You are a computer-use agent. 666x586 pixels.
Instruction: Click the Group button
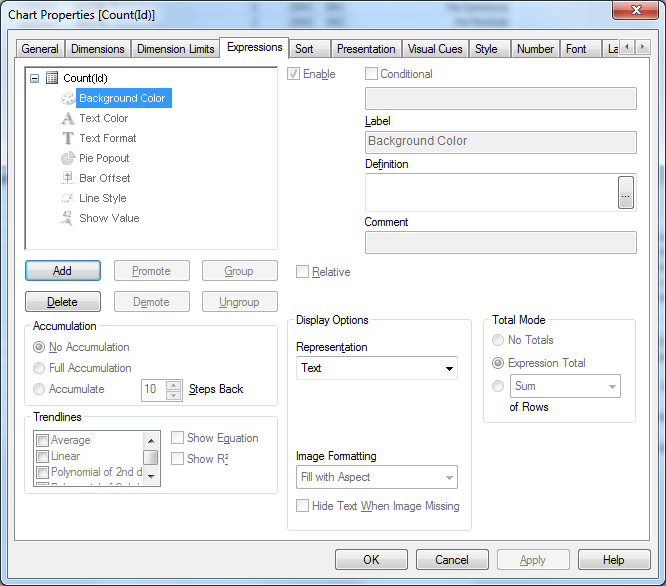[240, 271]
